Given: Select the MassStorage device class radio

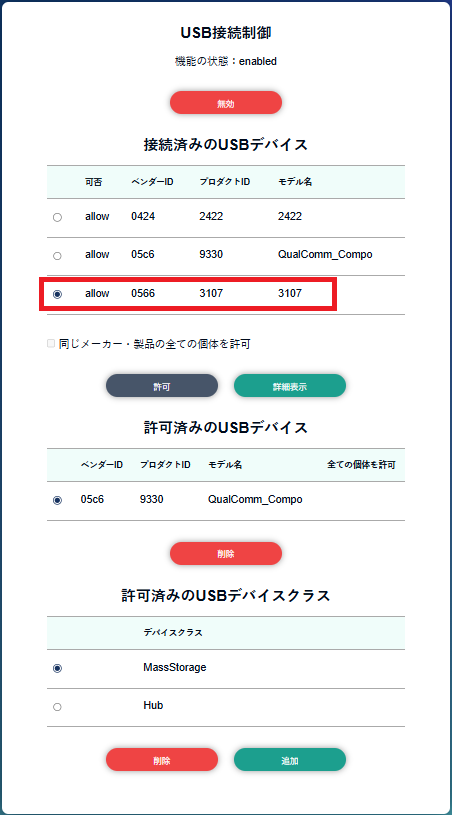Looking at the screenshot, I should tap(57, 668).
